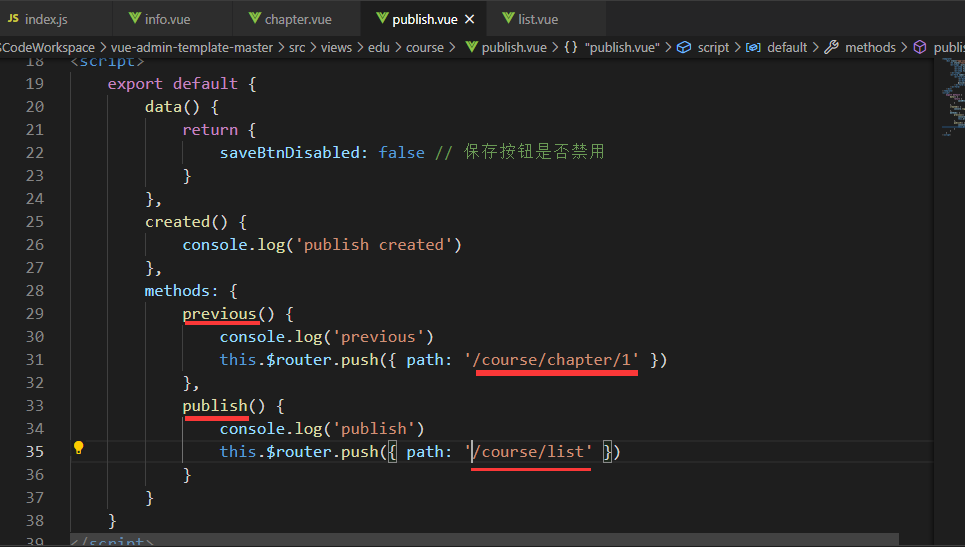
Task: Click vue-admin-template-master in the breadcrumb
Action: [x=191, y=47]
